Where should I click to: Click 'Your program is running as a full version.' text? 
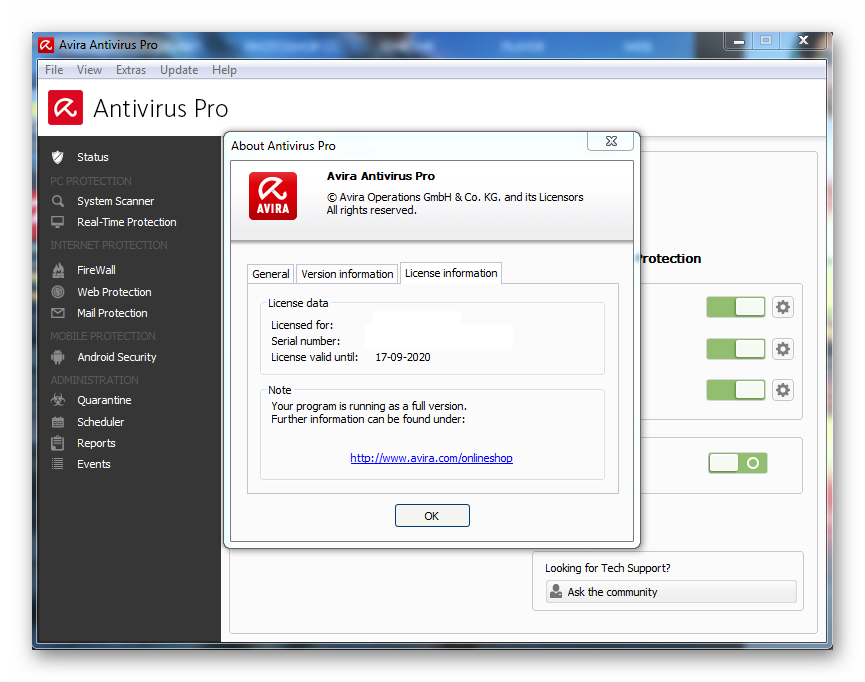click(369, 406)
